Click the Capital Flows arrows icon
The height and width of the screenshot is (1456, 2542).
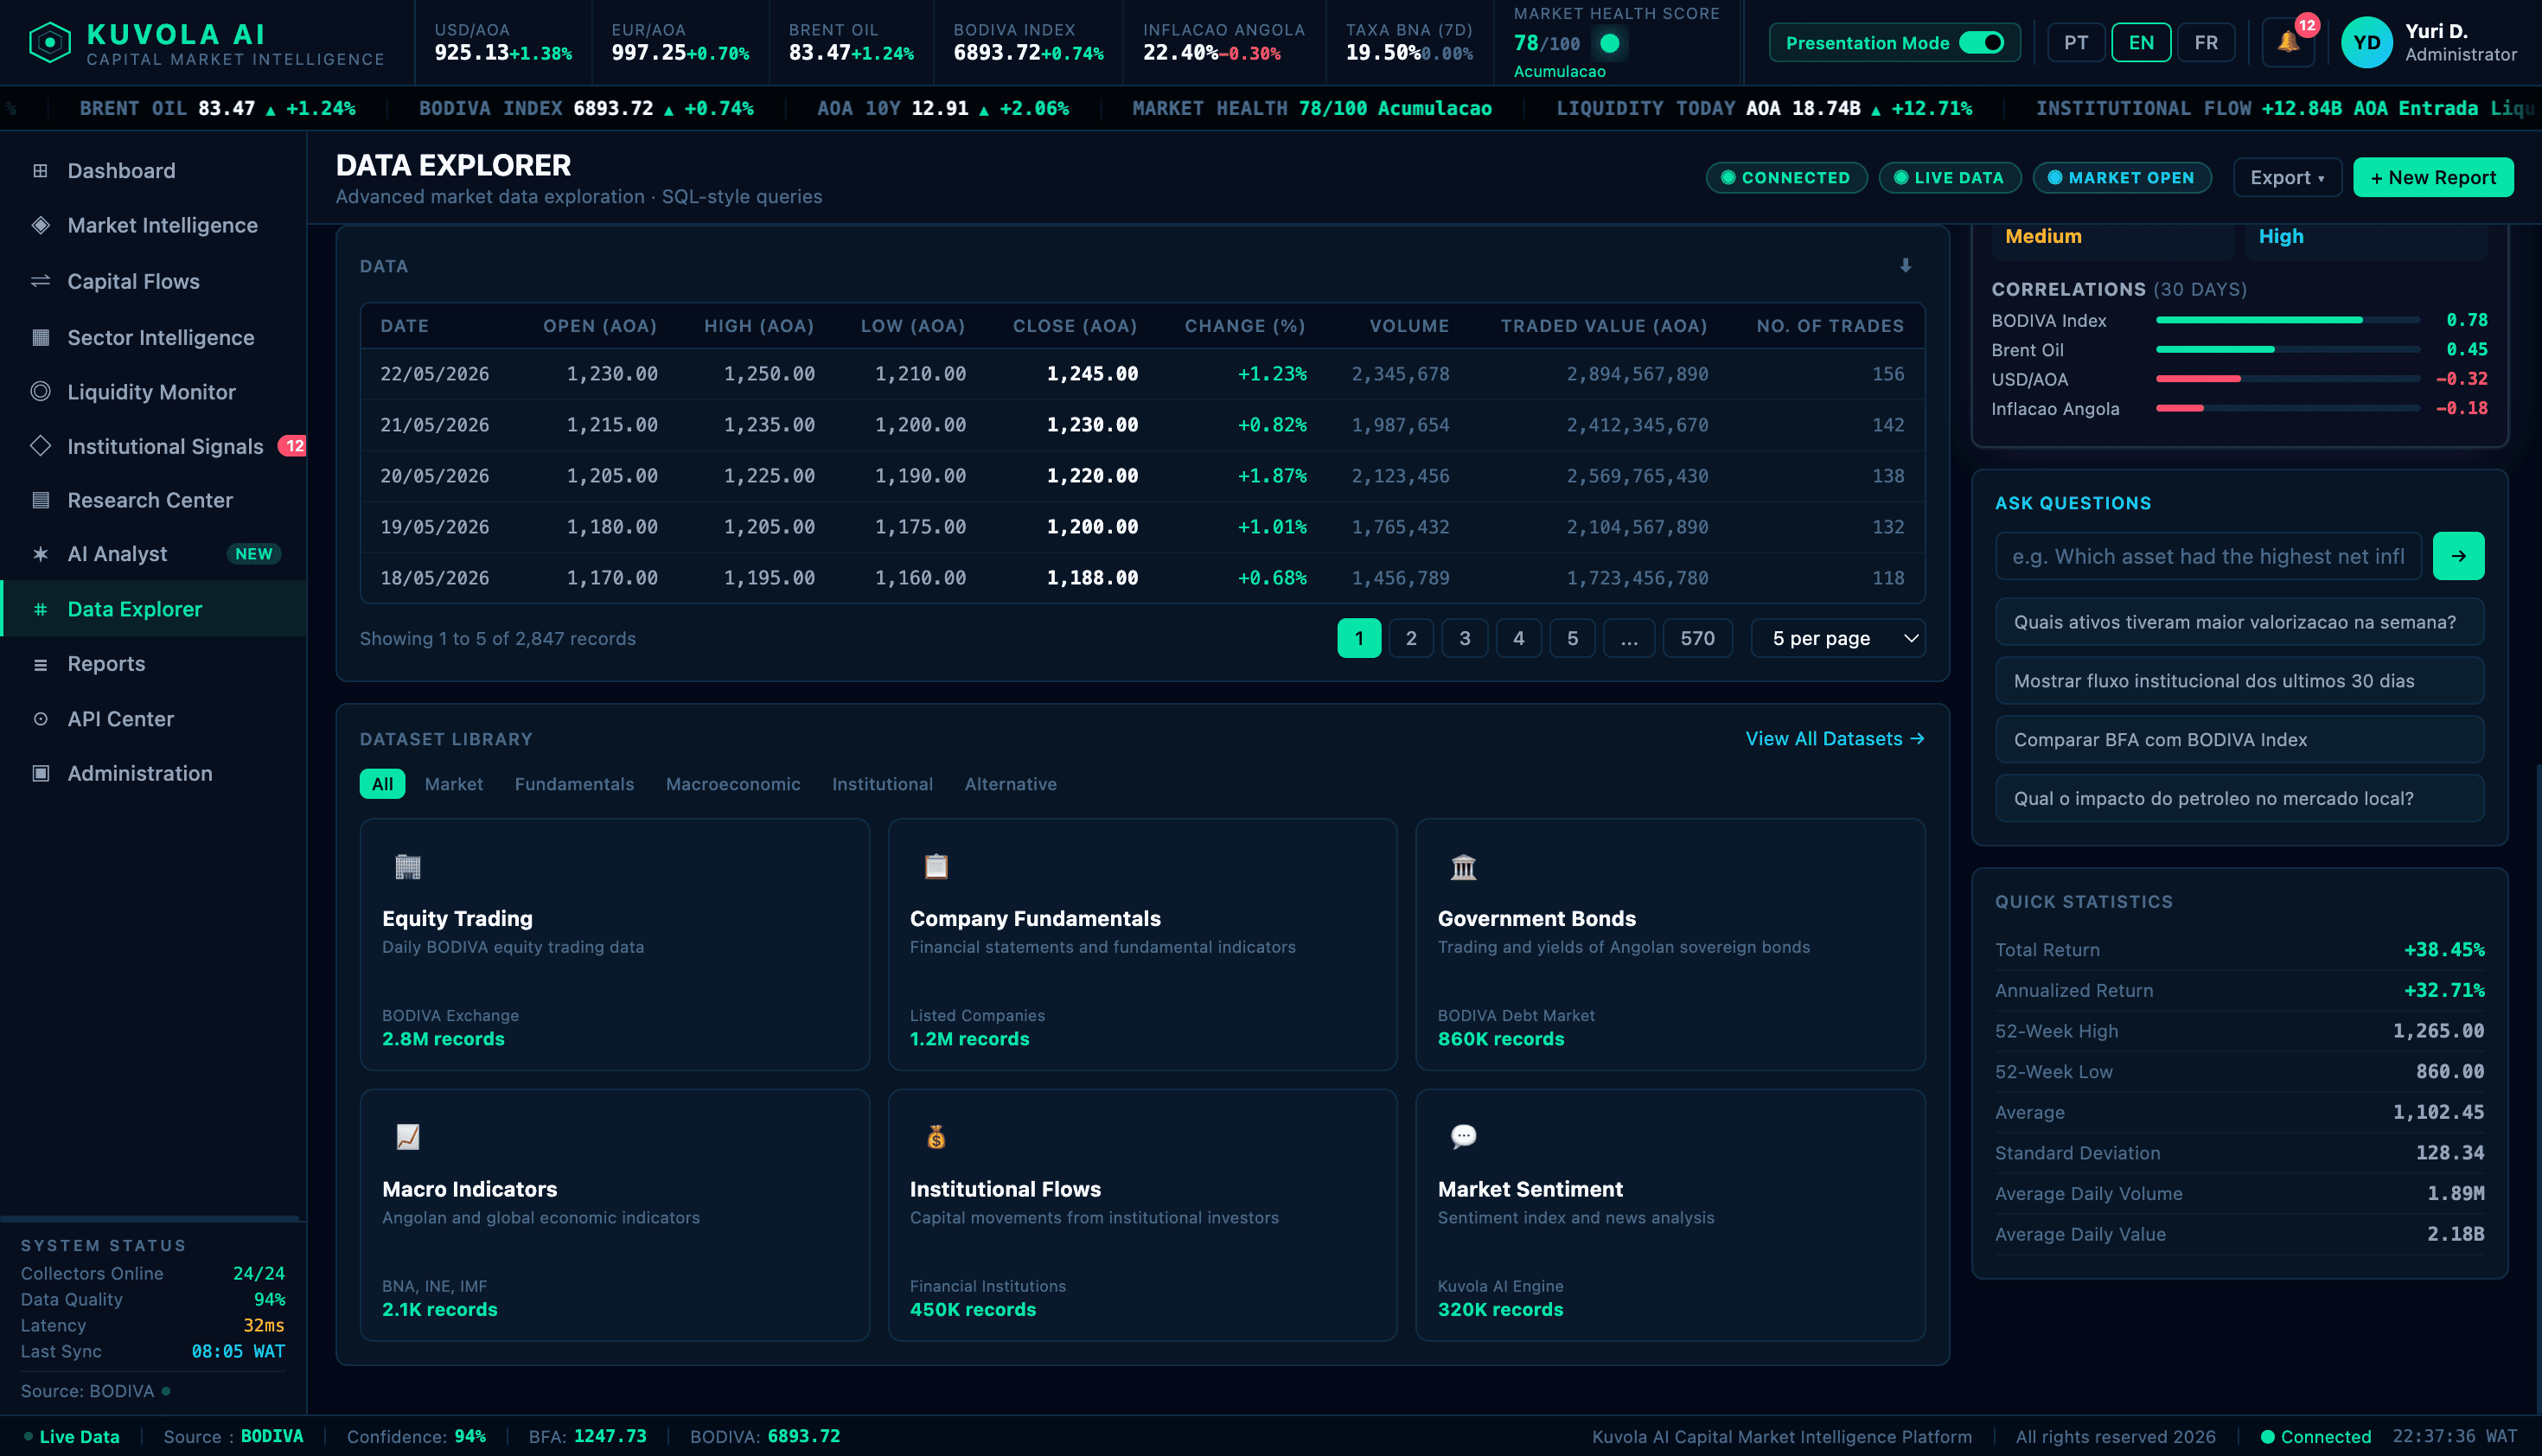(40, 282)
